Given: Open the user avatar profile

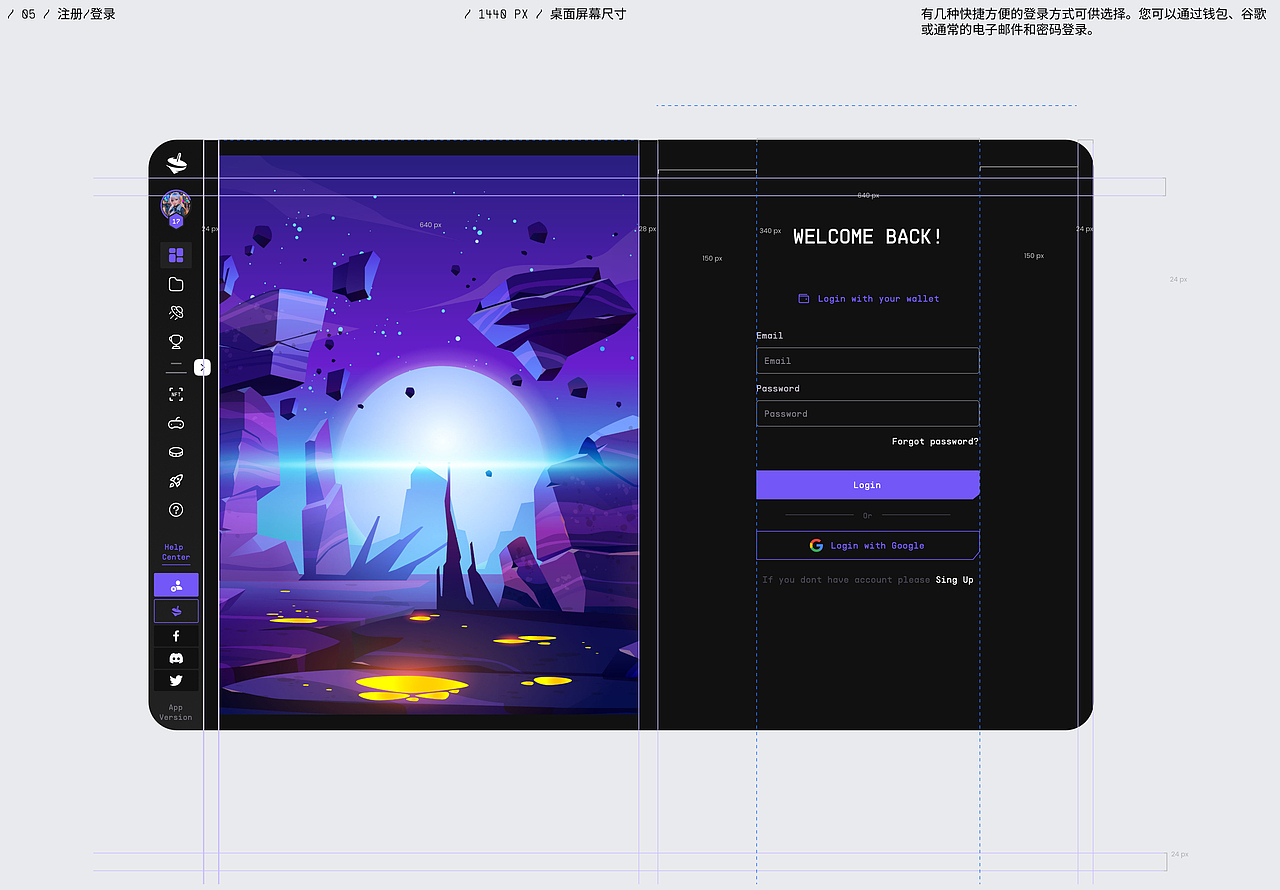Looking at the screenshot, I should 176,207.
